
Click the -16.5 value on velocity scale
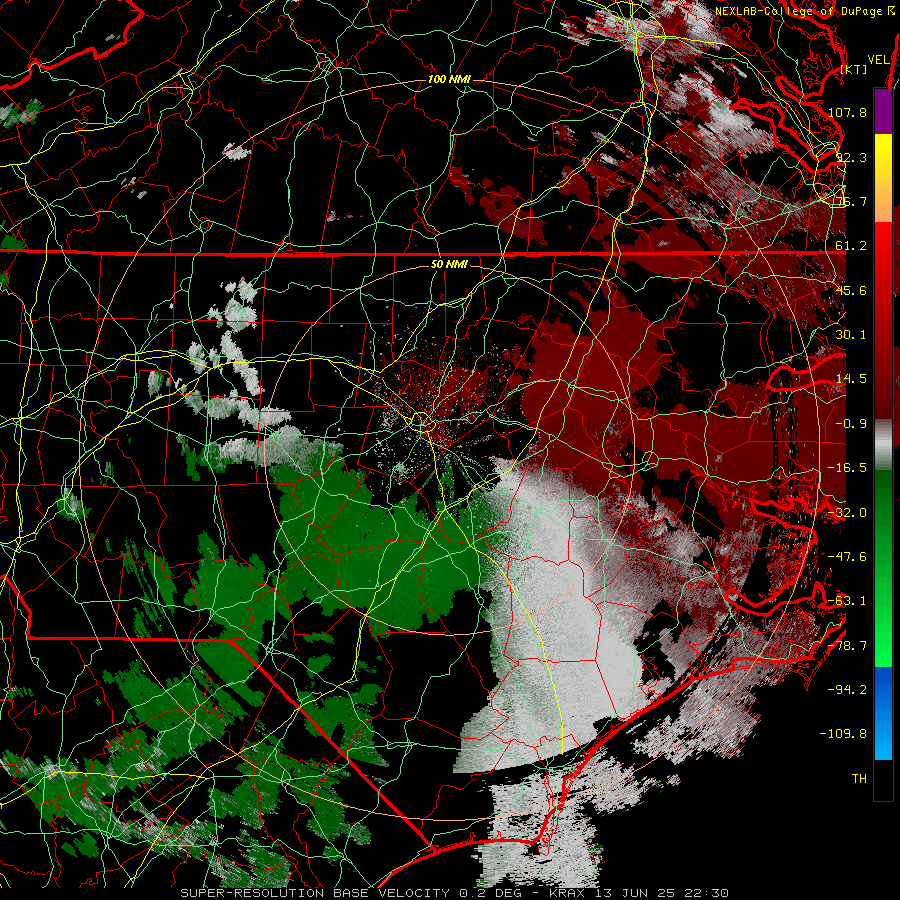(x=847, y=468)
